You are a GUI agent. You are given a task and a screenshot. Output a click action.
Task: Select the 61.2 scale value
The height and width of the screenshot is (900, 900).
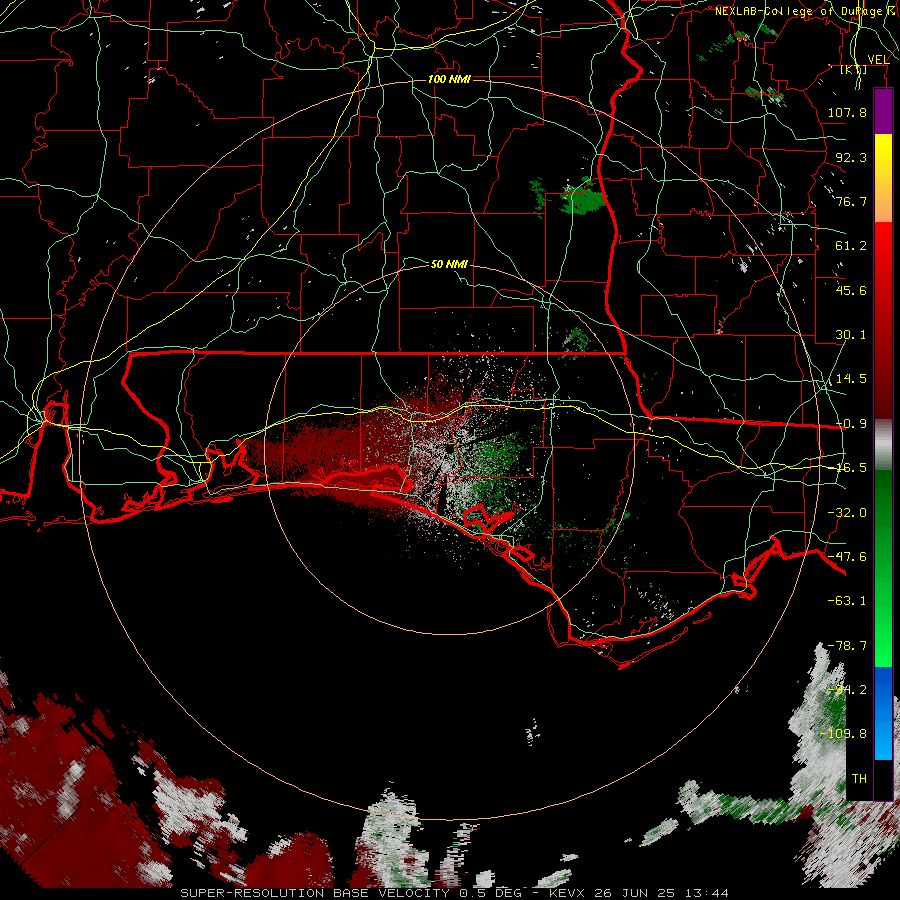851,246
